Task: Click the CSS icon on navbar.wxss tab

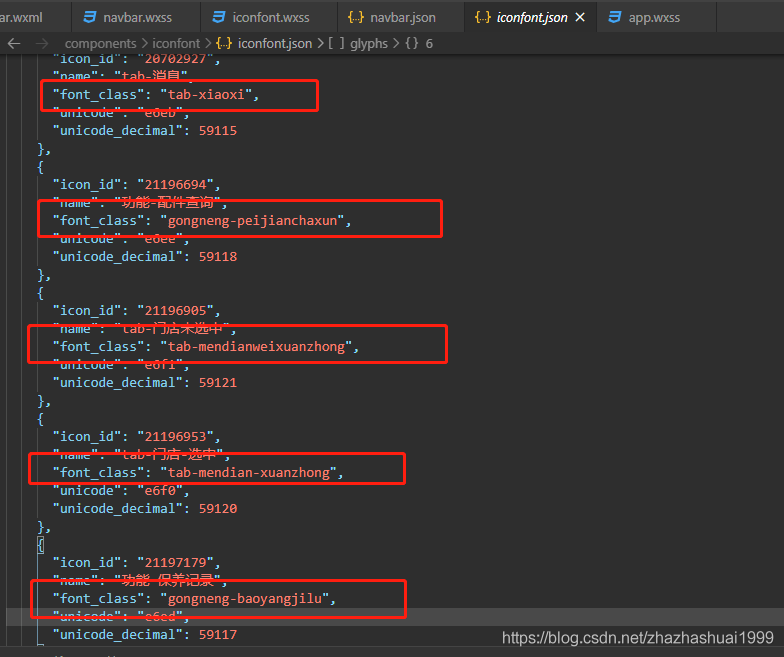Action: (x=90, y=18)
